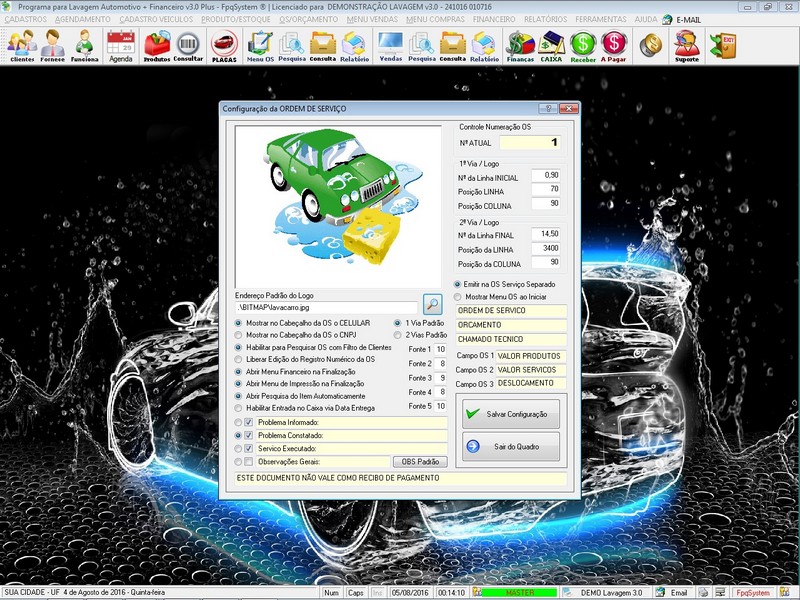Open the FINANCEIRO menu
This screenshot has width=800, height=600.
click(494, 19)
